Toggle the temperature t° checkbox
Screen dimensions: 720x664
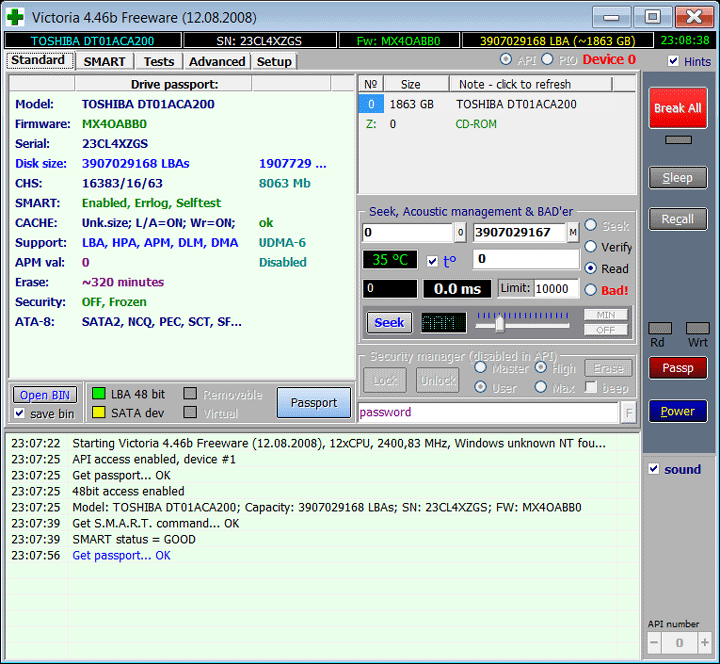pos(432,261)
